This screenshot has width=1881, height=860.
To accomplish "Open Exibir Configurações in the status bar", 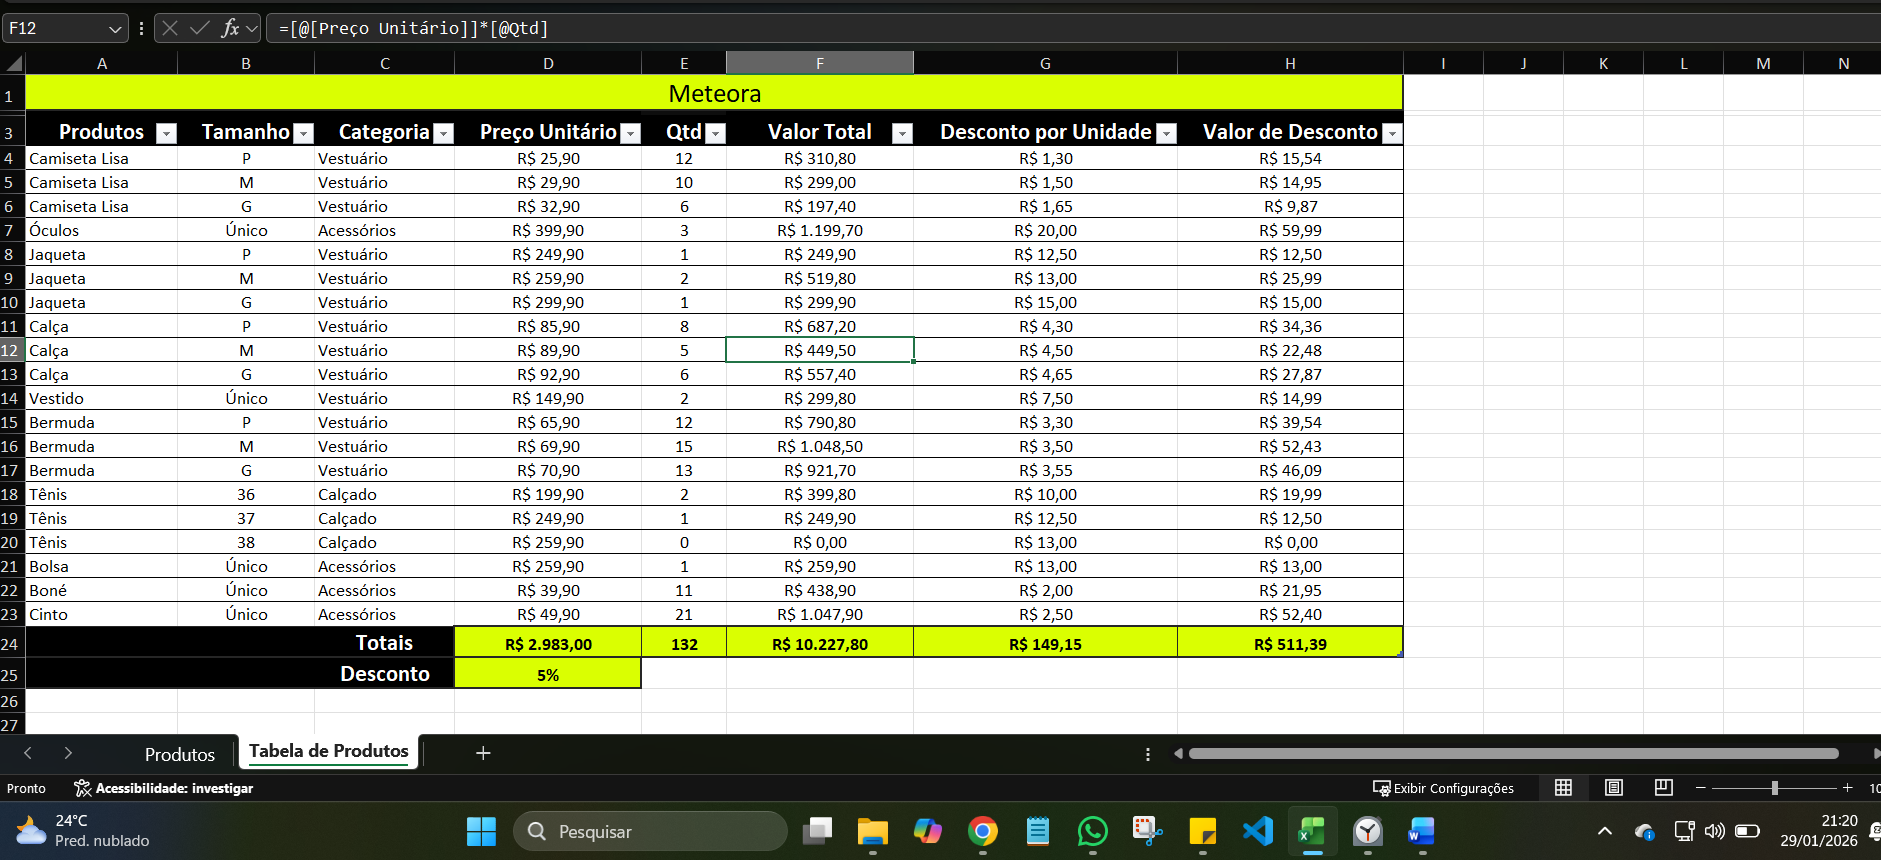I will click(1443, 788).
